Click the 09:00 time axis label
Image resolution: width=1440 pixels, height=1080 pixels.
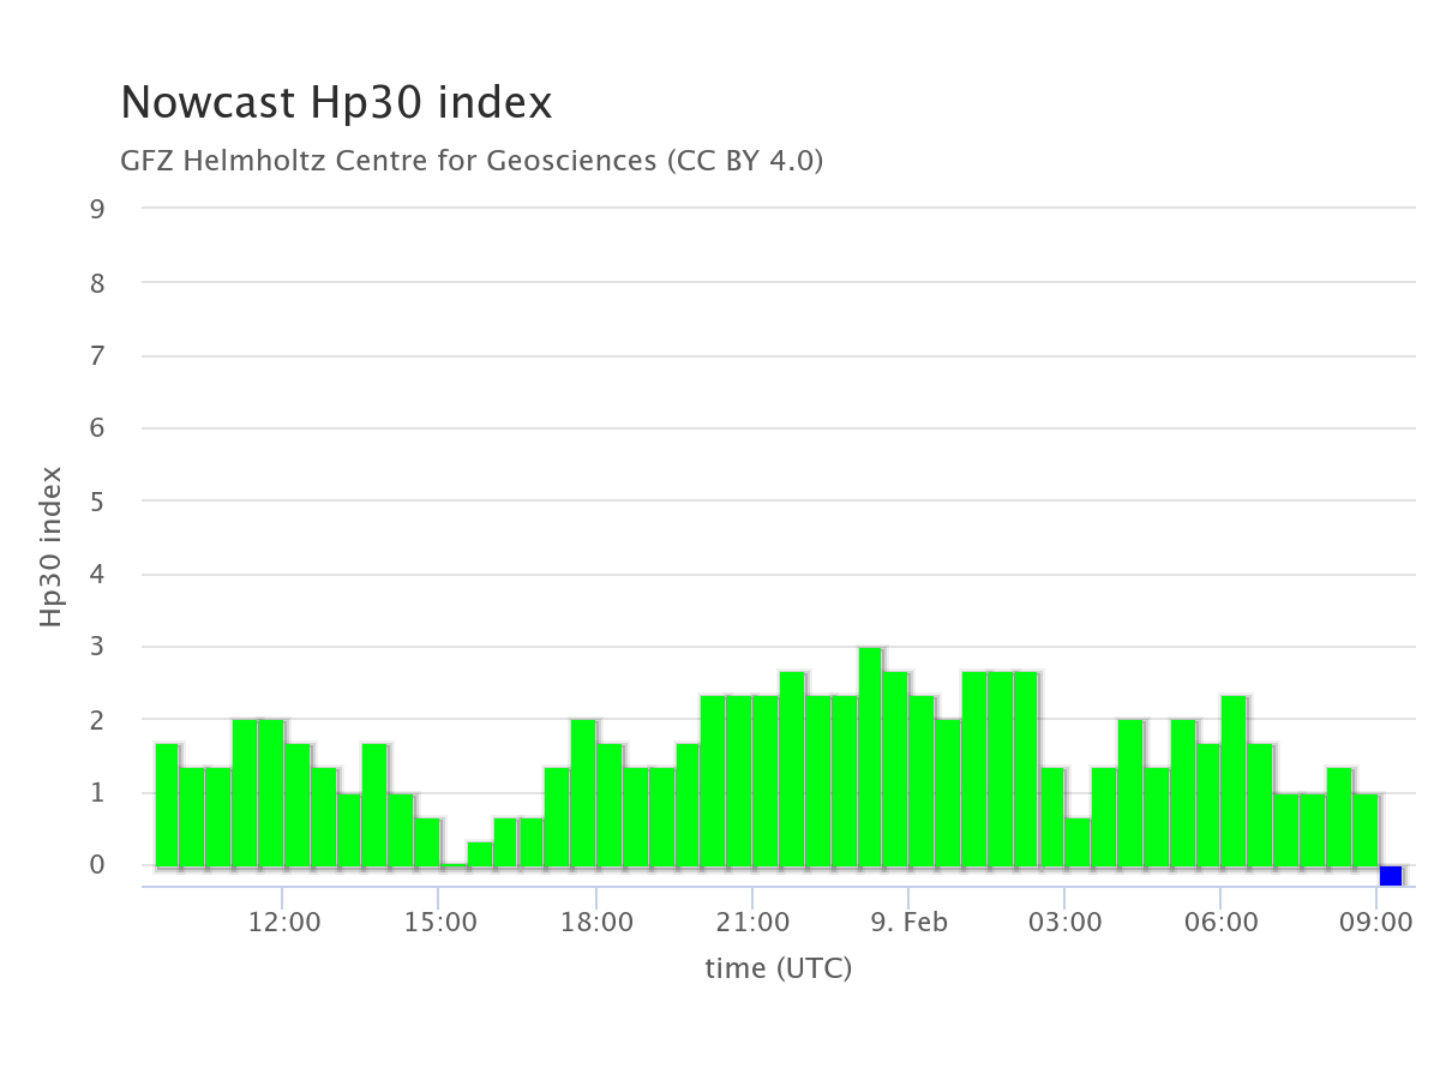(x=1376, y=921)
